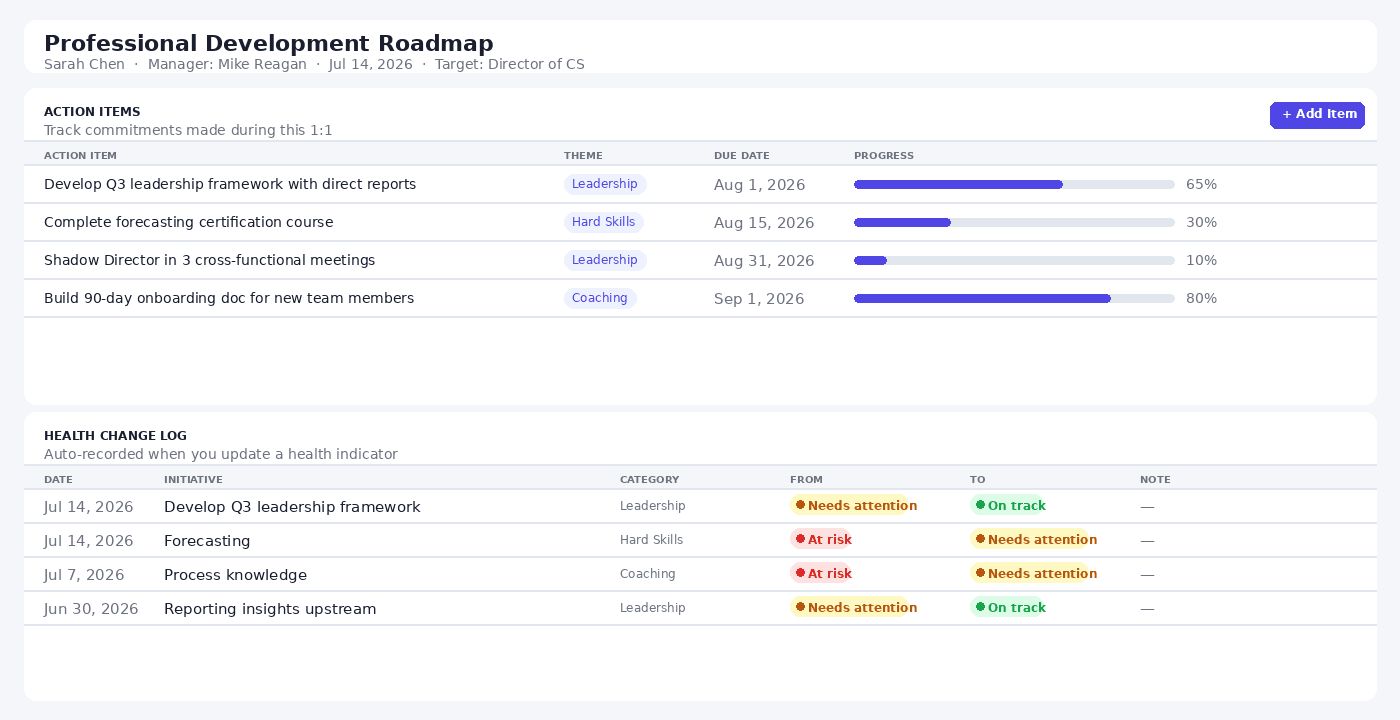The image size is (1400, 720).
Task: Select 'Build 90-day onboarding doc for new team members'
Action: tap(229, 299)
